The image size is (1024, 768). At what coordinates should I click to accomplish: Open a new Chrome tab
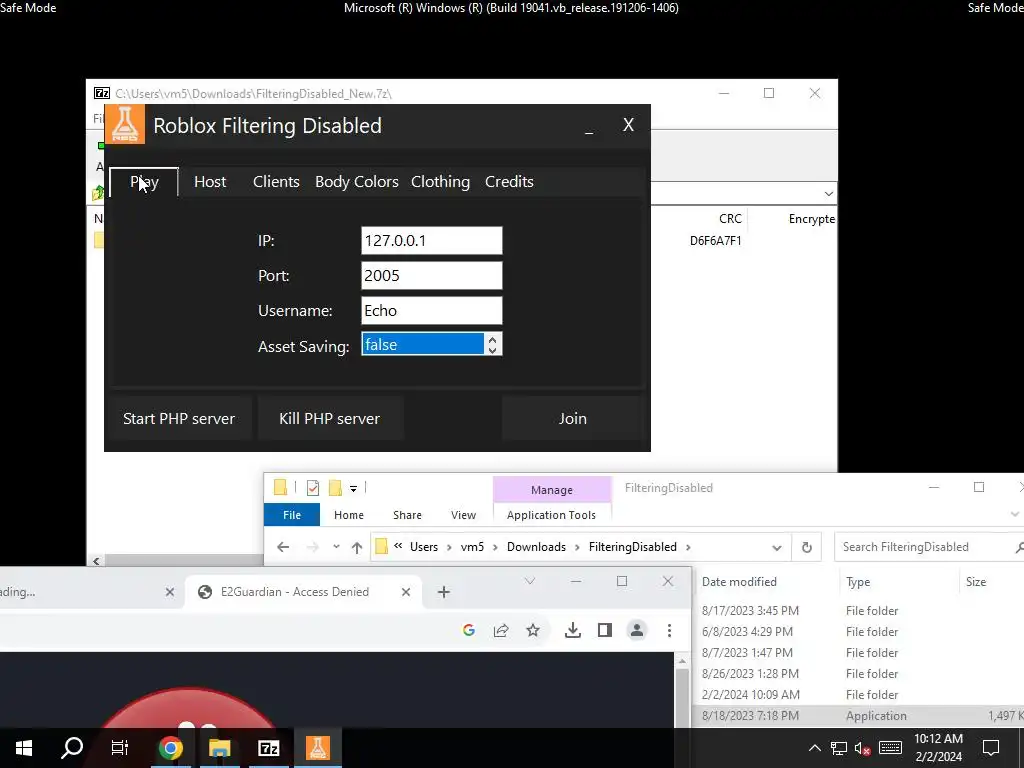443,592
